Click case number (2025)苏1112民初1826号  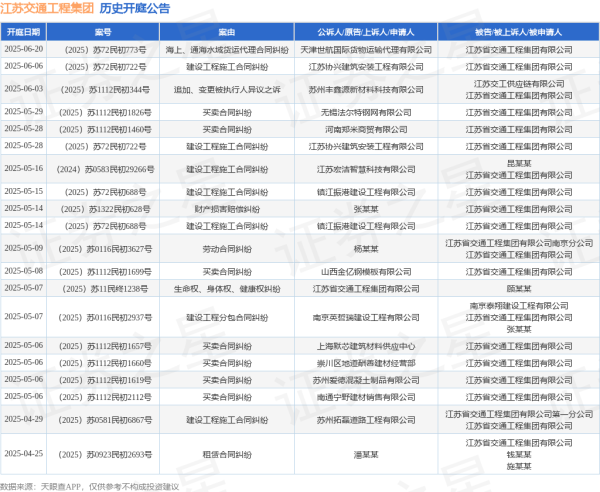(103, 112)
